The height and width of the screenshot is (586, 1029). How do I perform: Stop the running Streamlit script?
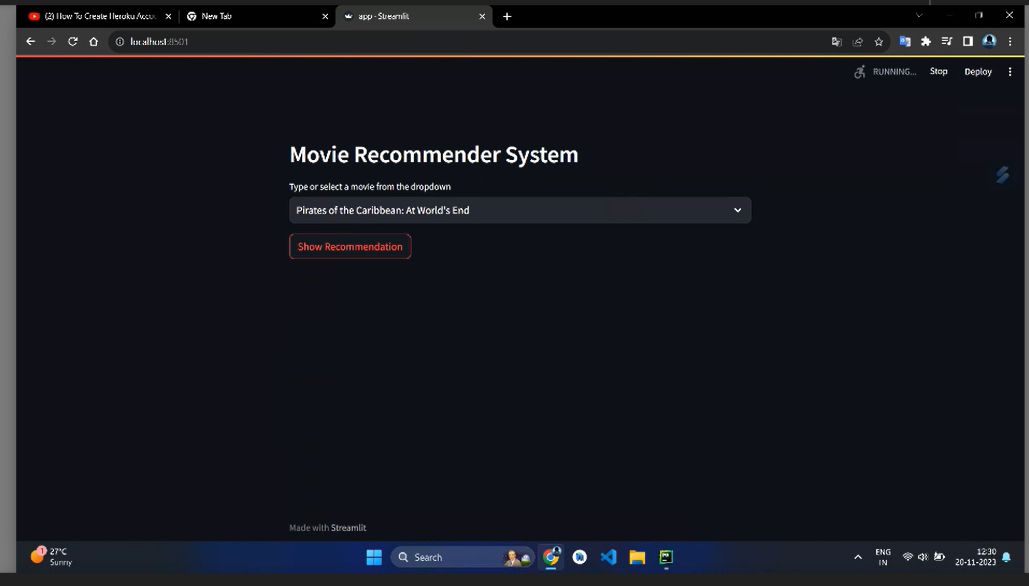click(938, 72)
